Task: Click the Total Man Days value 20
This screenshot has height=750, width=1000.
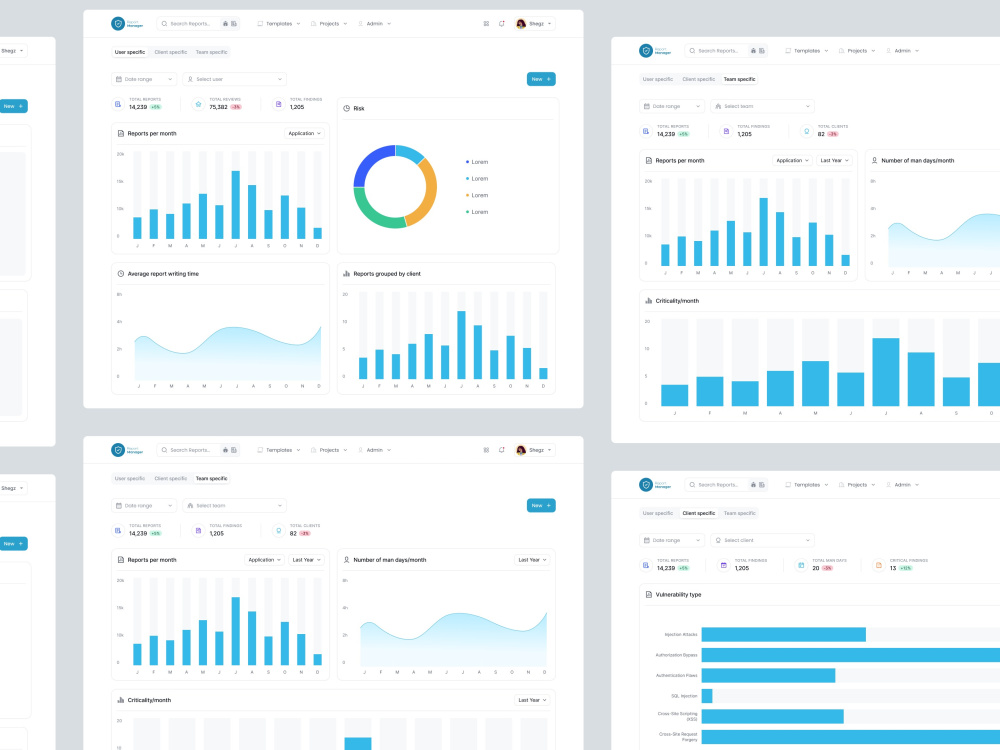Action: [816, 568]
